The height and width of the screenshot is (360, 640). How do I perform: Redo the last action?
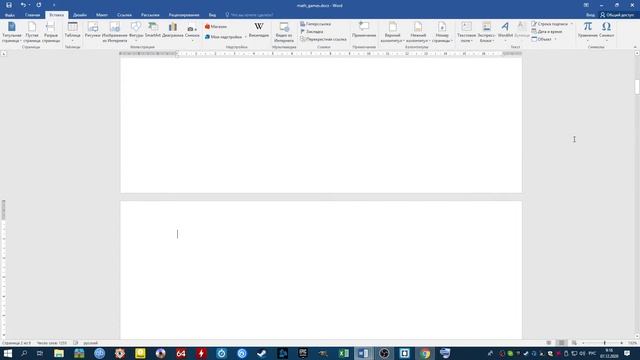tap(39, 5)
